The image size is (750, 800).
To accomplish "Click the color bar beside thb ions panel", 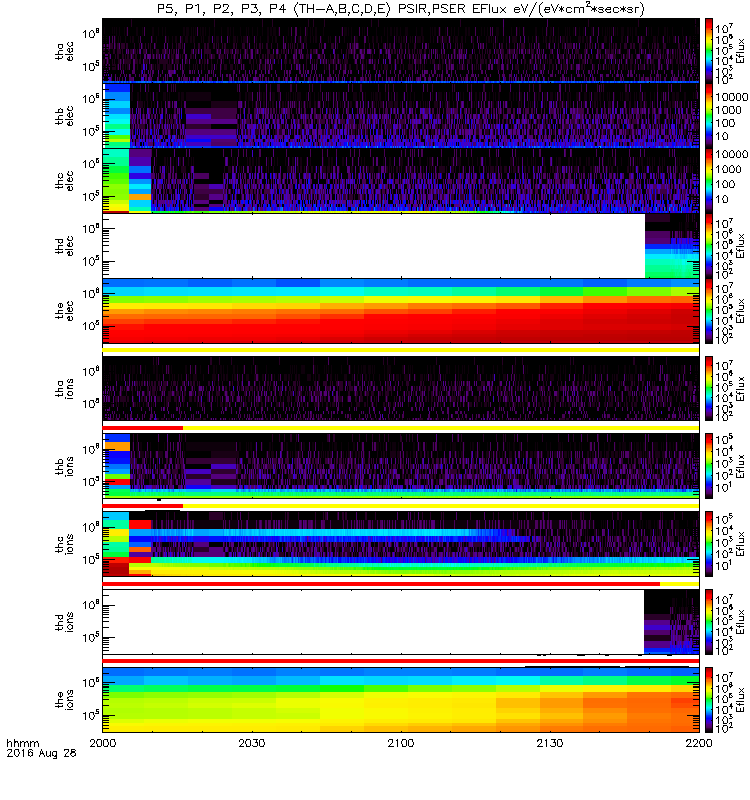I will pyautogui.click(x=709, y=466).
